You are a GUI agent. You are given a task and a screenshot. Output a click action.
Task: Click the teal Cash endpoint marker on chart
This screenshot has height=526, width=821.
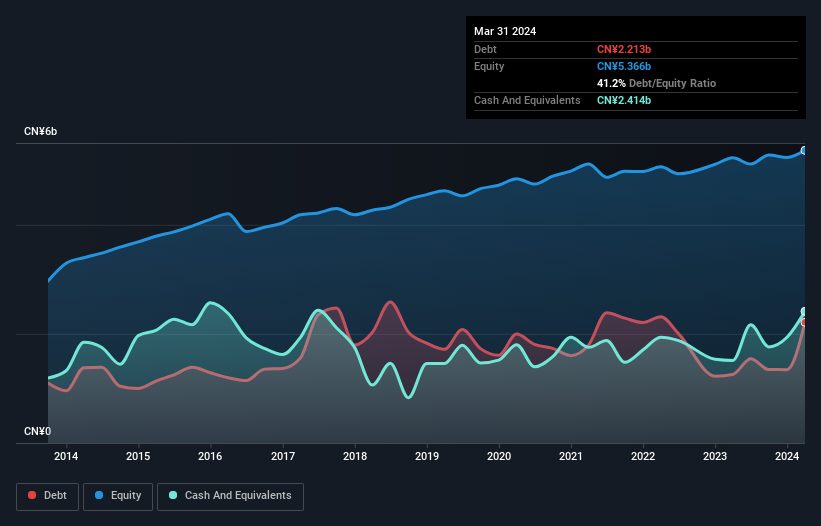[804, 312]
